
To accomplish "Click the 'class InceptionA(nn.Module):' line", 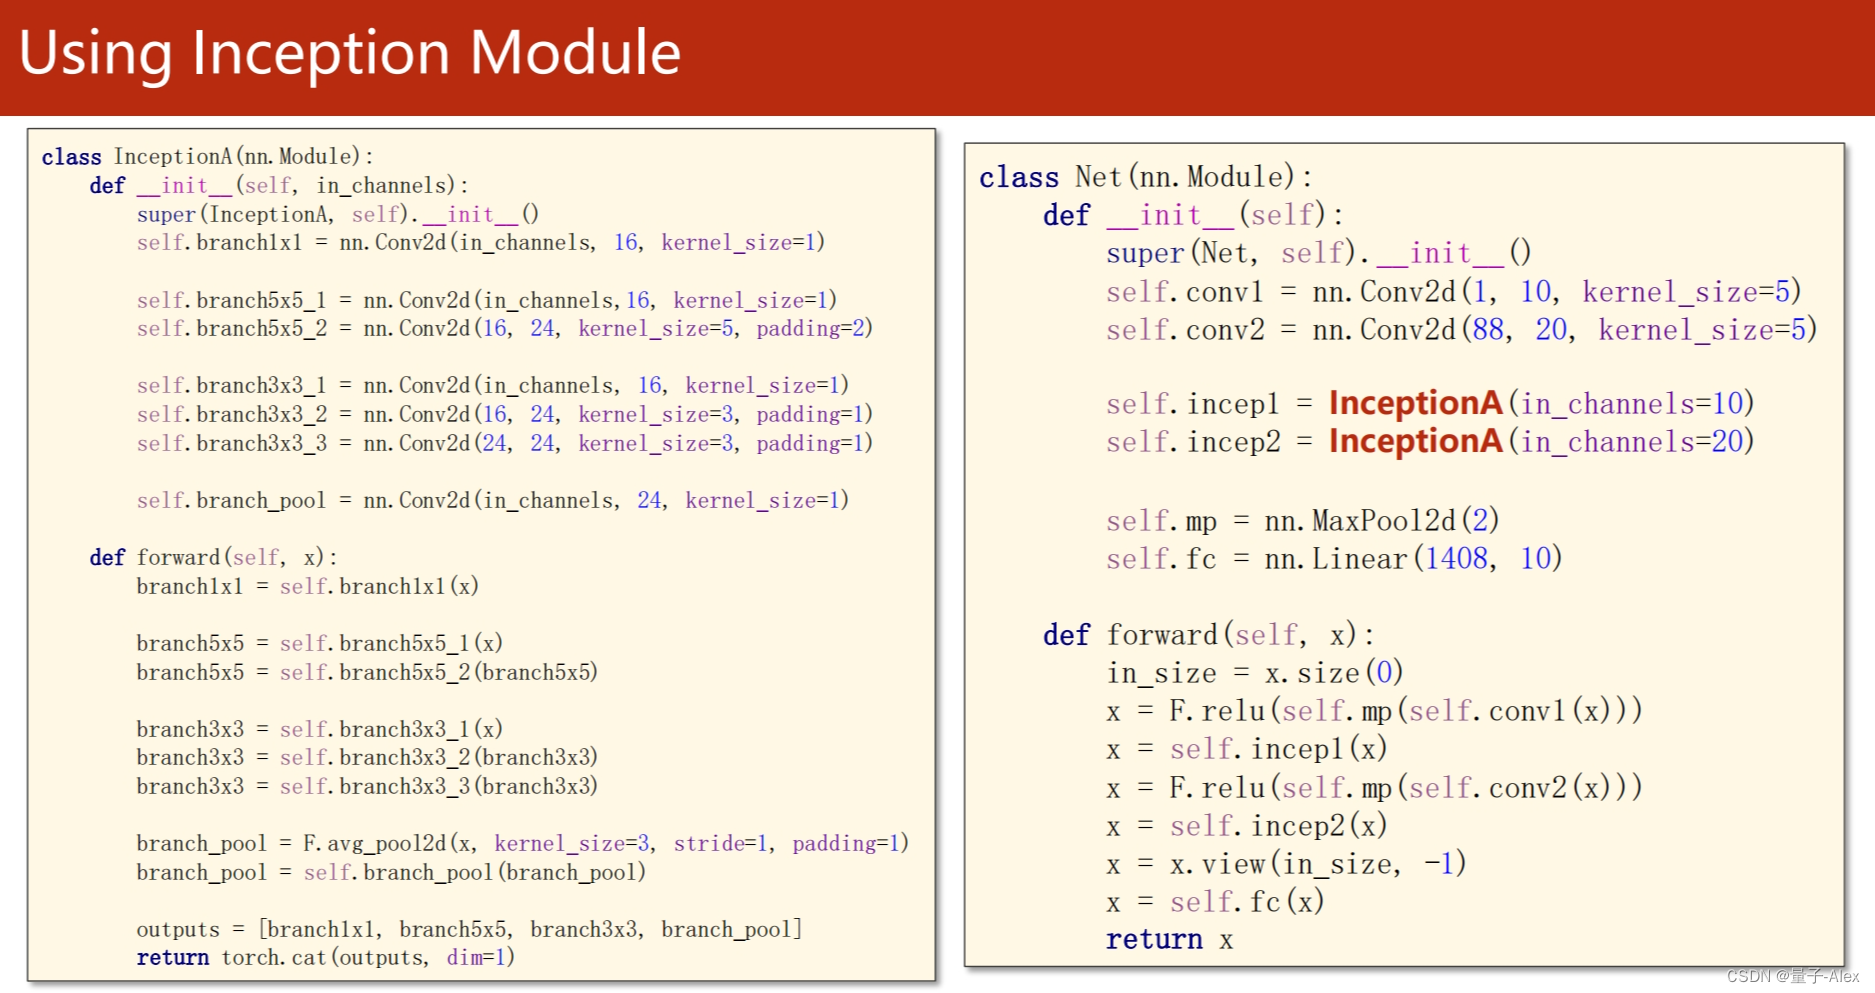I will click(208, 157).
